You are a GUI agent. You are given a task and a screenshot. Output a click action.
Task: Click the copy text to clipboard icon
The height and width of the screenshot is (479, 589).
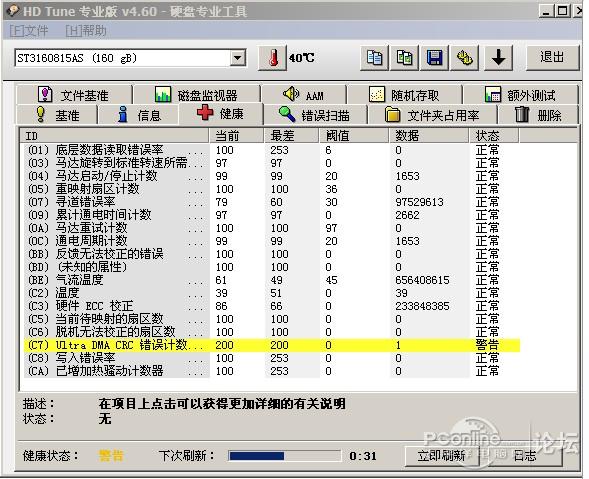pyautogui.click(x=374, y=58)
